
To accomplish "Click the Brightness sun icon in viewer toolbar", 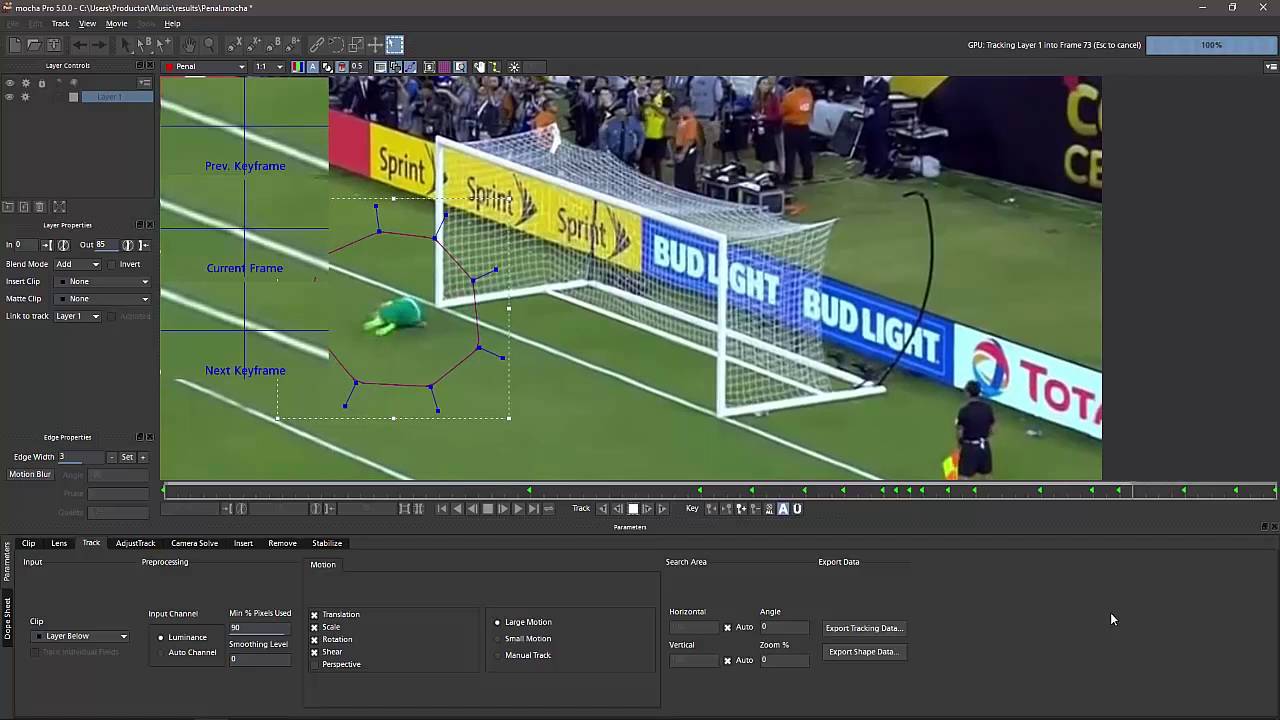I will 514,67.
